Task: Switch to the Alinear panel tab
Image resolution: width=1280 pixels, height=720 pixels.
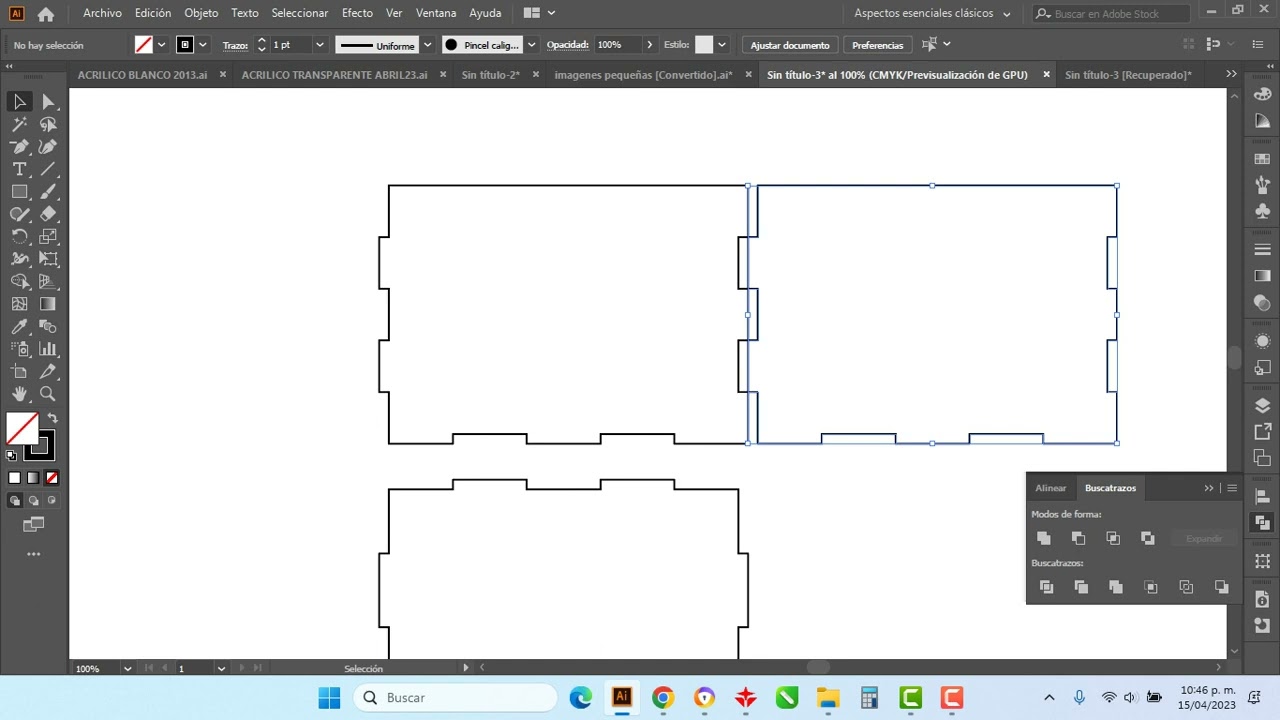Action: [1051, 488]
